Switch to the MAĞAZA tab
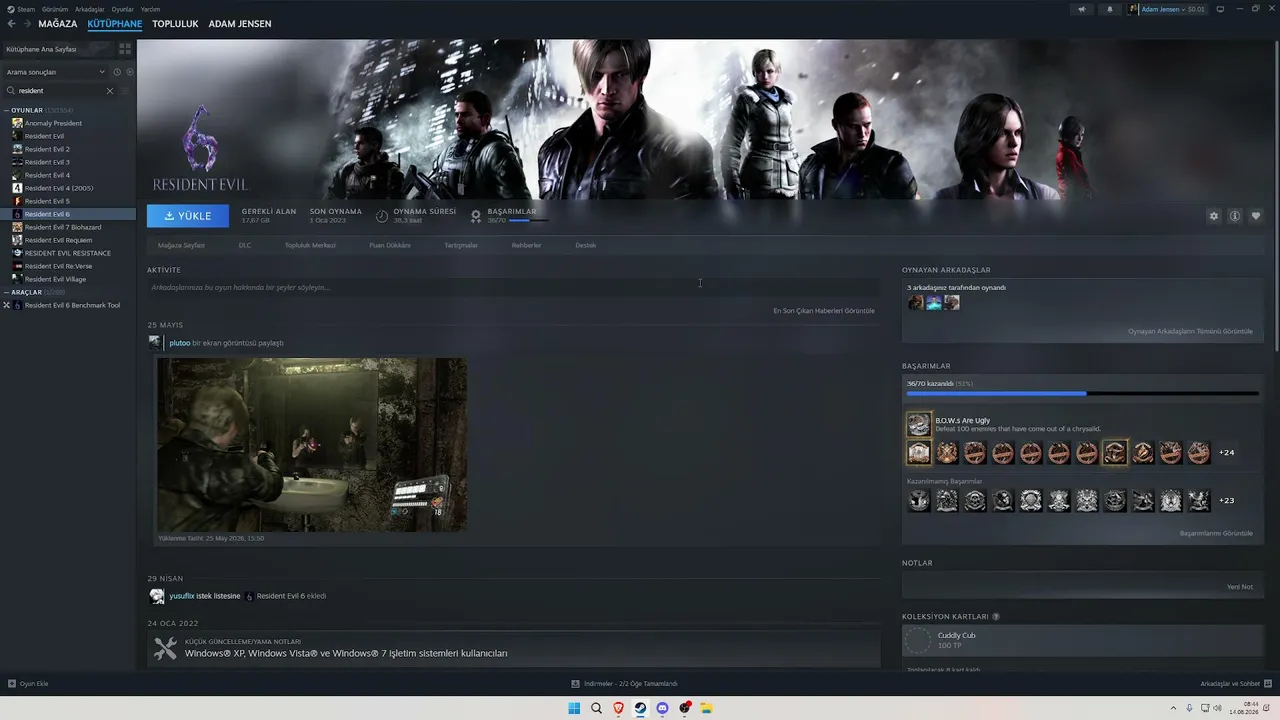Viewport: 1280px width, 720px height. pos(58,24)
